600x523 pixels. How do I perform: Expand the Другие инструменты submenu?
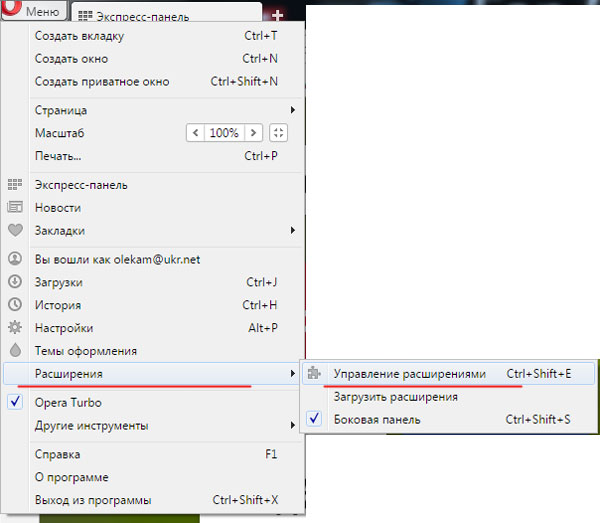pos(292,425)
